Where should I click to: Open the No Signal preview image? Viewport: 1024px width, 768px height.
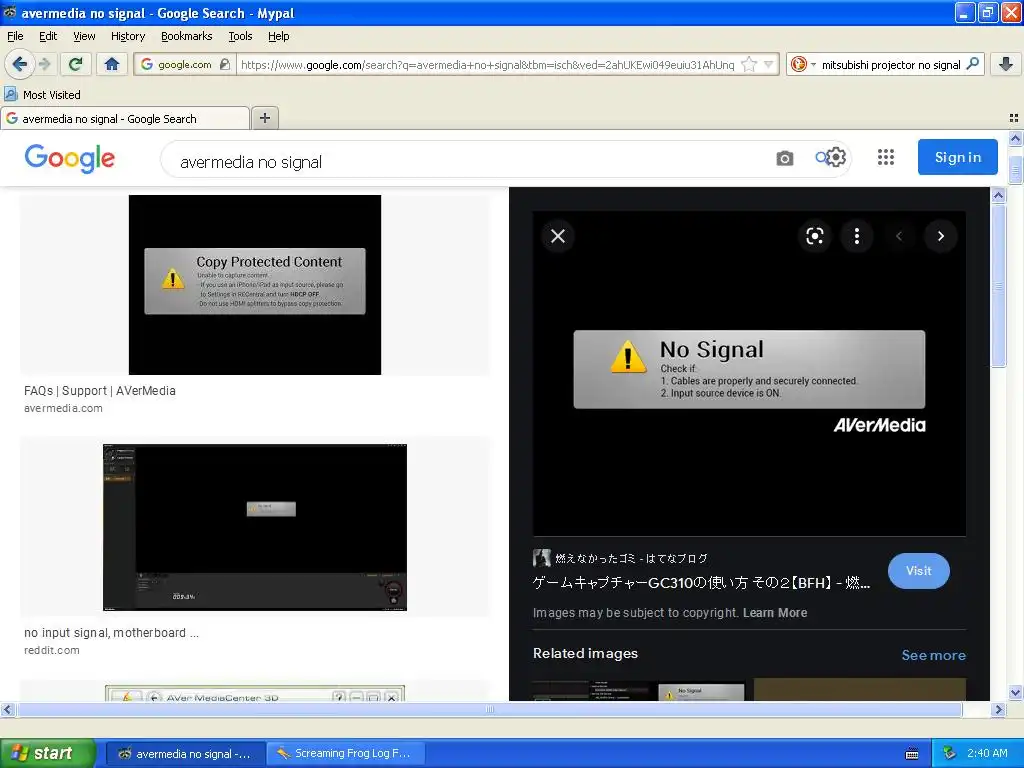coord(749,374)
